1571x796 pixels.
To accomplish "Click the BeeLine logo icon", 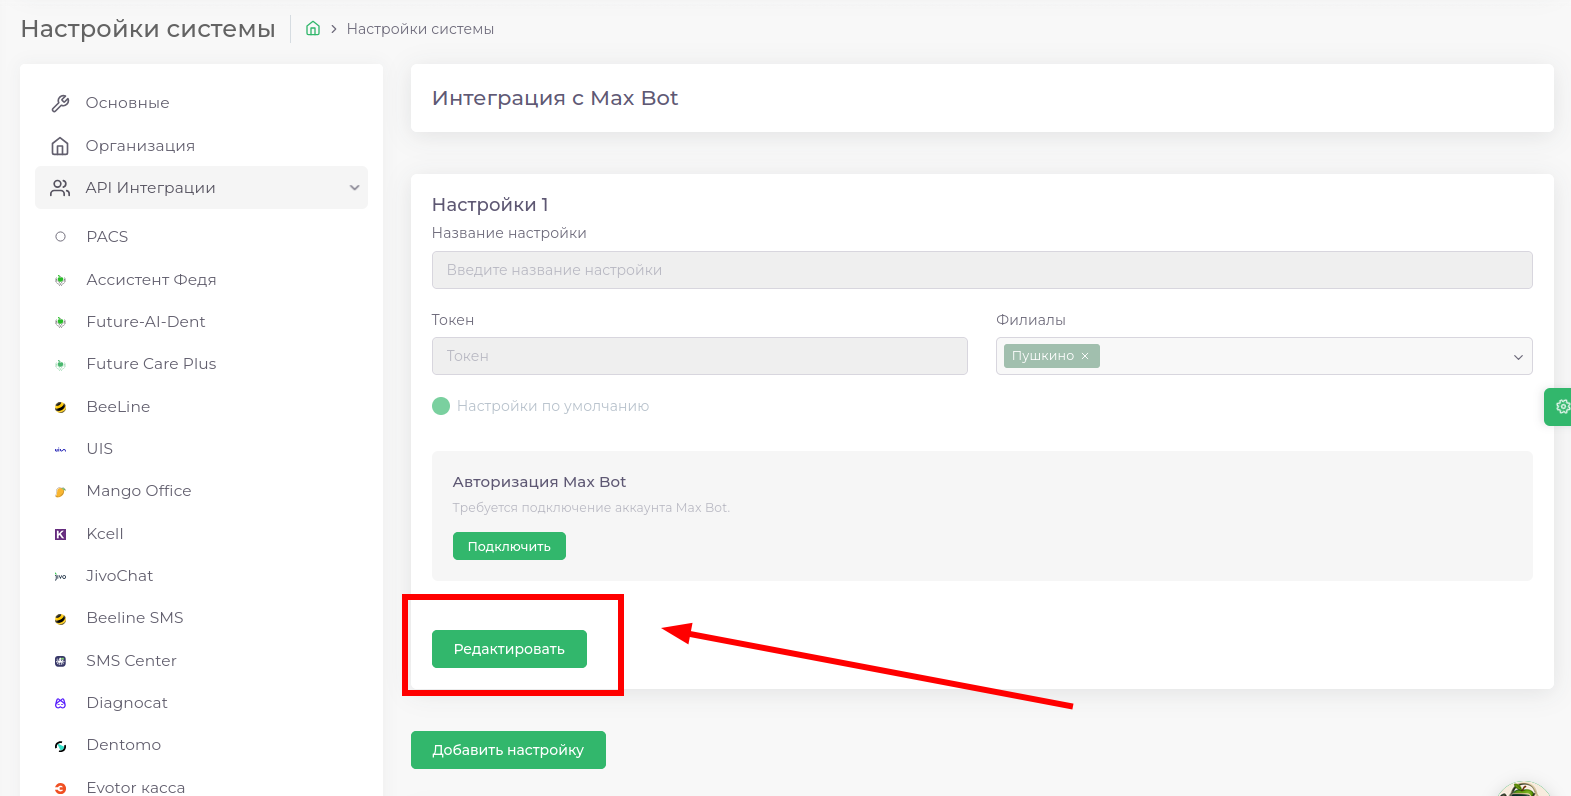I will (60, 407).
